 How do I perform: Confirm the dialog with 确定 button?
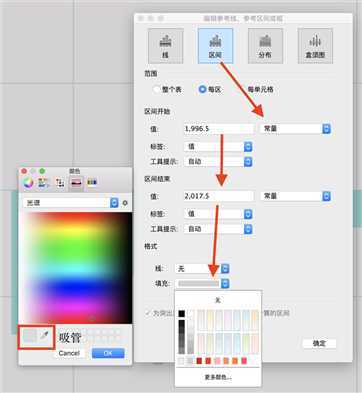click(x=319, y=343)
